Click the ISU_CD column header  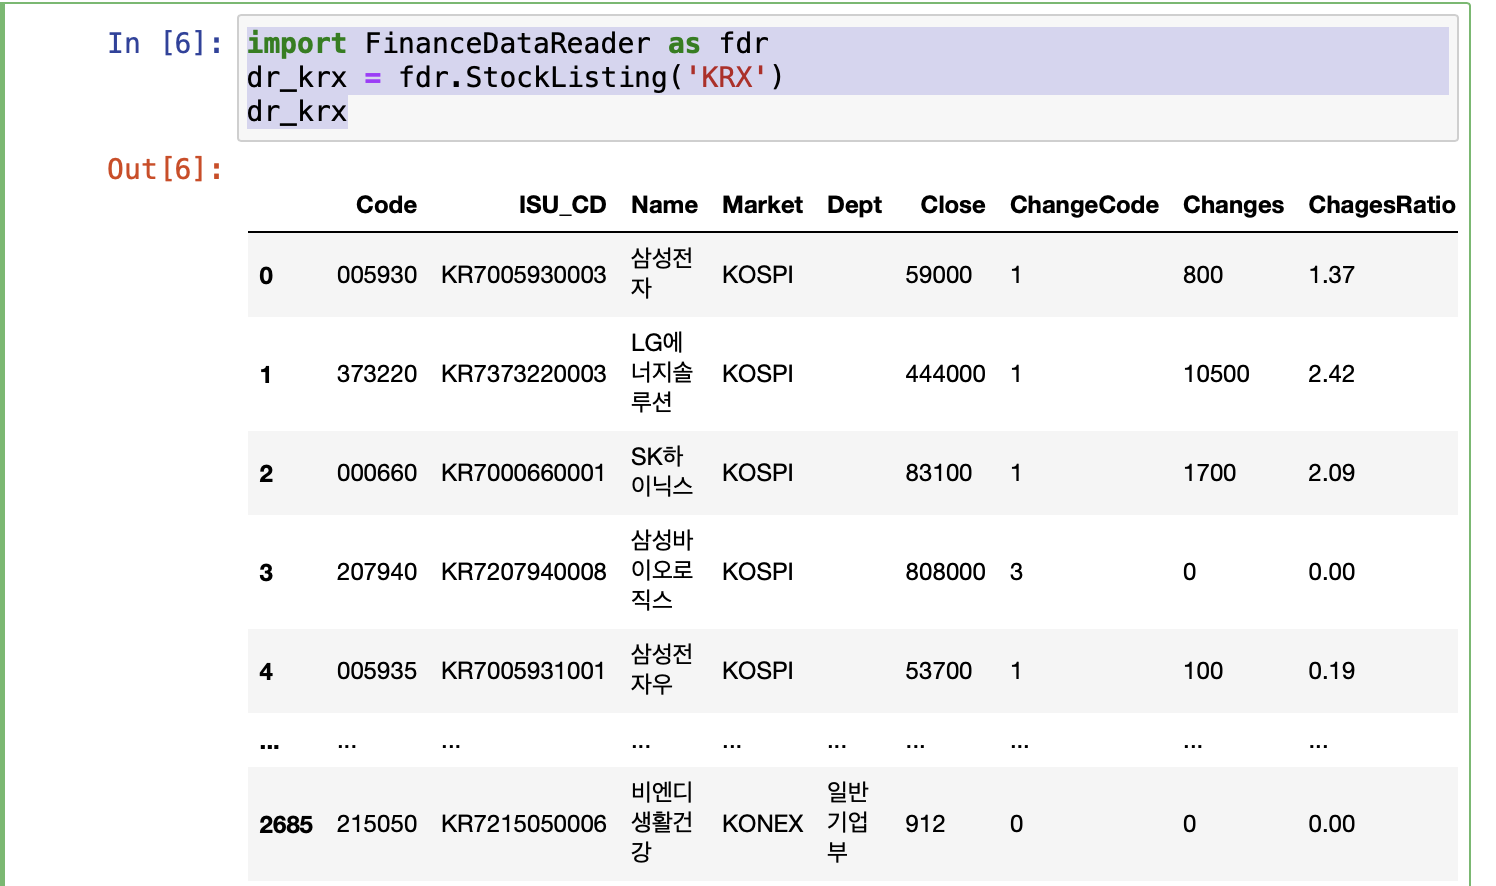562,205
